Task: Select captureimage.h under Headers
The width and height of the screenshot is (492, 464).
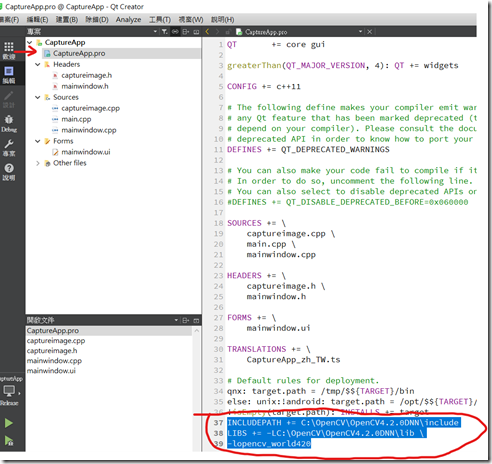Action: point(86,75)
